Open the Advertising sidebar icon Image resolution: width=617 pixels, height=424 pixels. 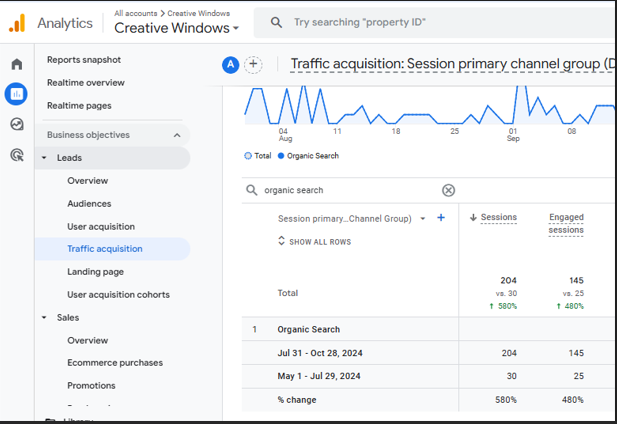click(x=17, y=155)
